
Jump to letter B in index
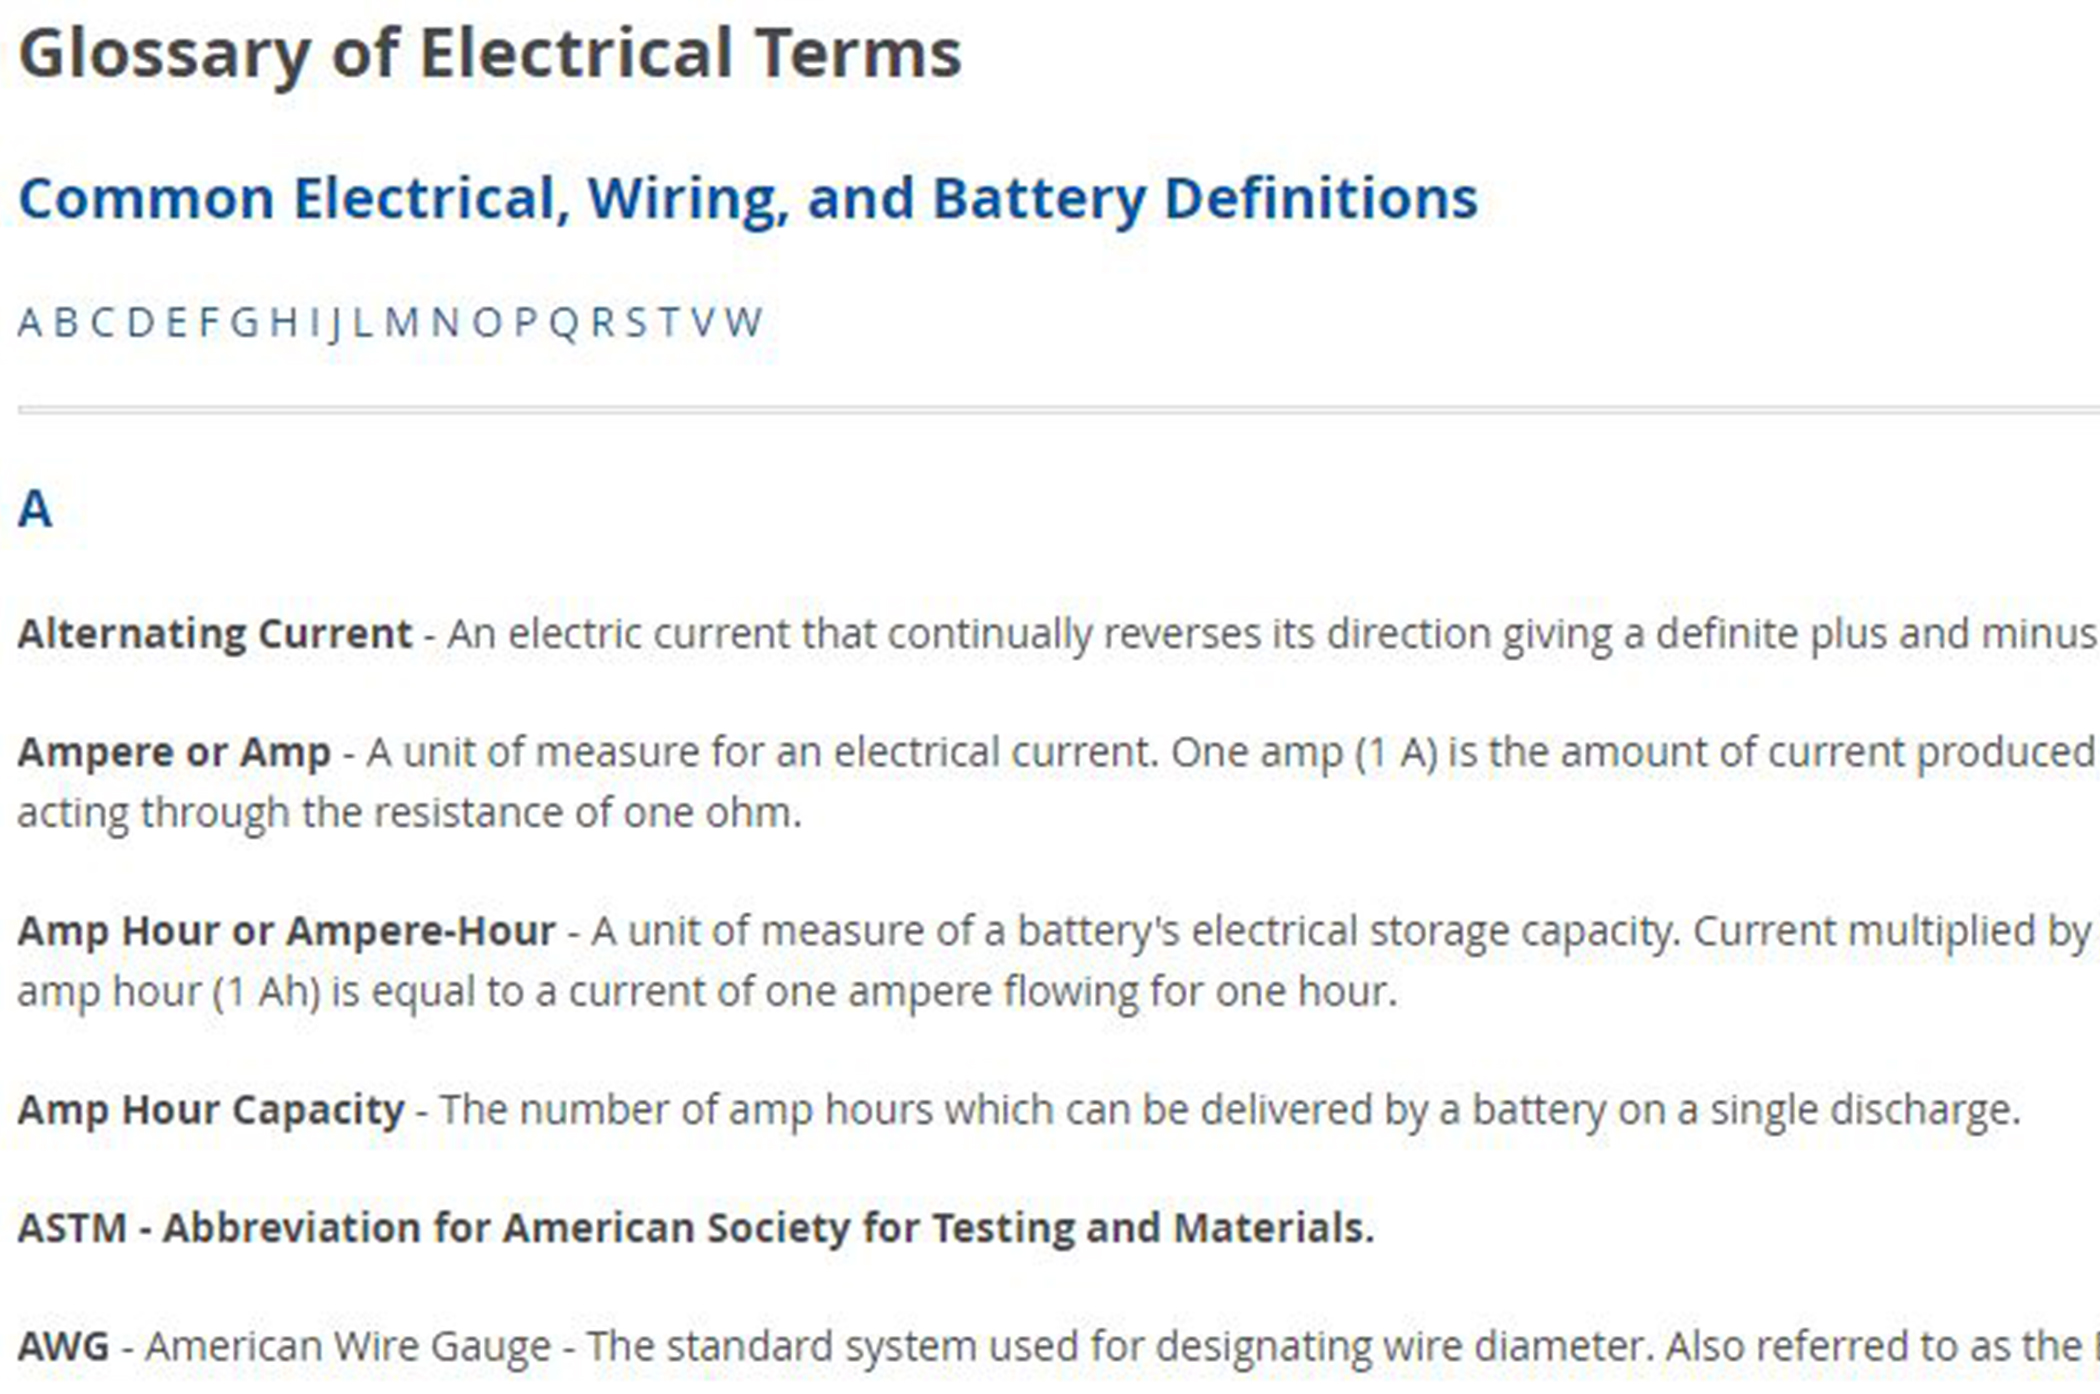(66, 323)
